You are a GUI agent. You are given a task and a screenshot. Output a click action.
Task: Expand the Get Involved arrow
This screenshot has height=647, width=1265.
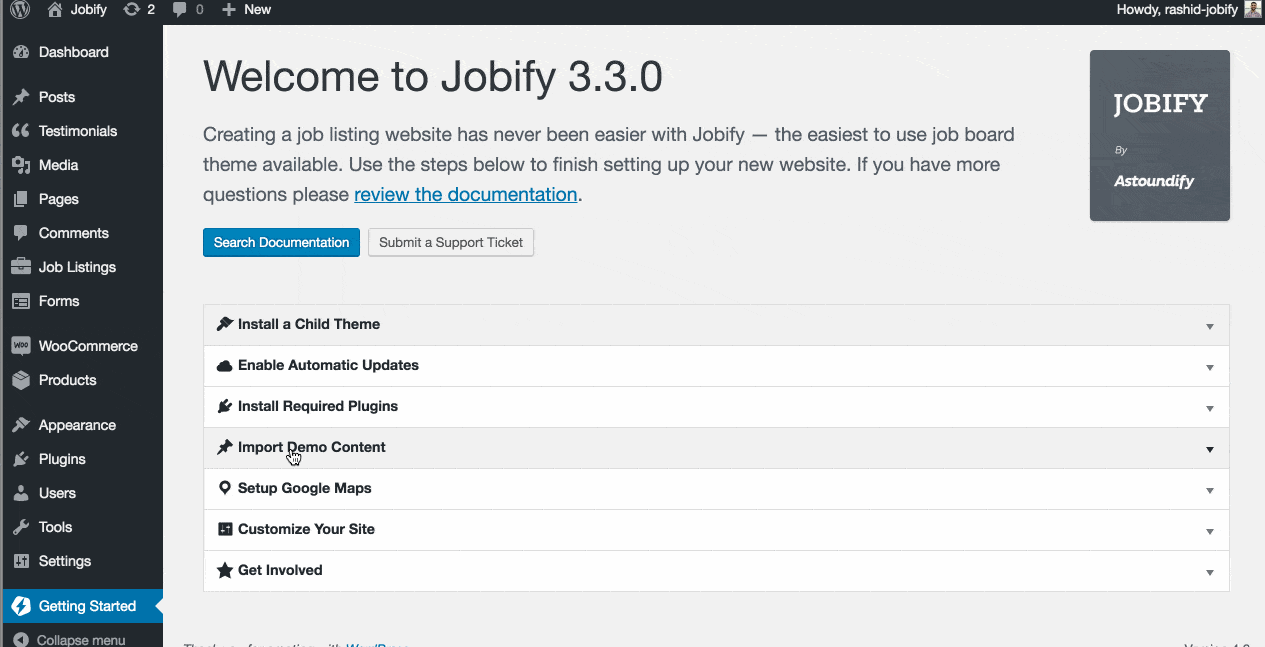(x=1210, y=572)
